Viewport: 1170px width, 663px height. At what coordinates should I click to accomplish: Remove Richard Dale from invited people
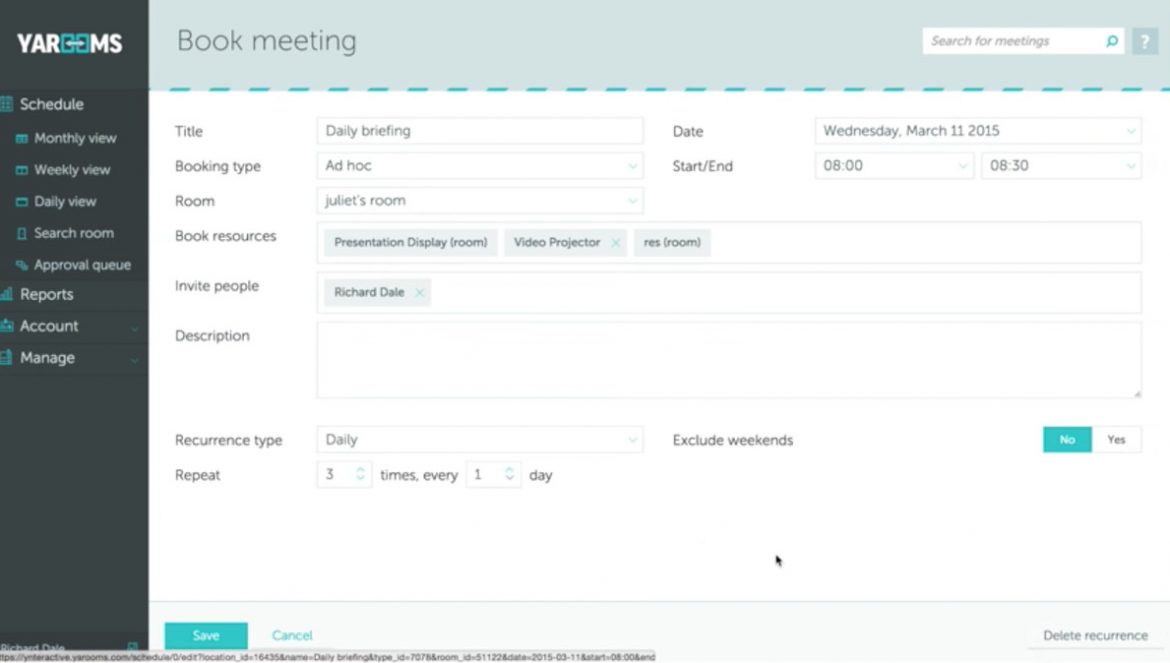click(x=420, y=292)
